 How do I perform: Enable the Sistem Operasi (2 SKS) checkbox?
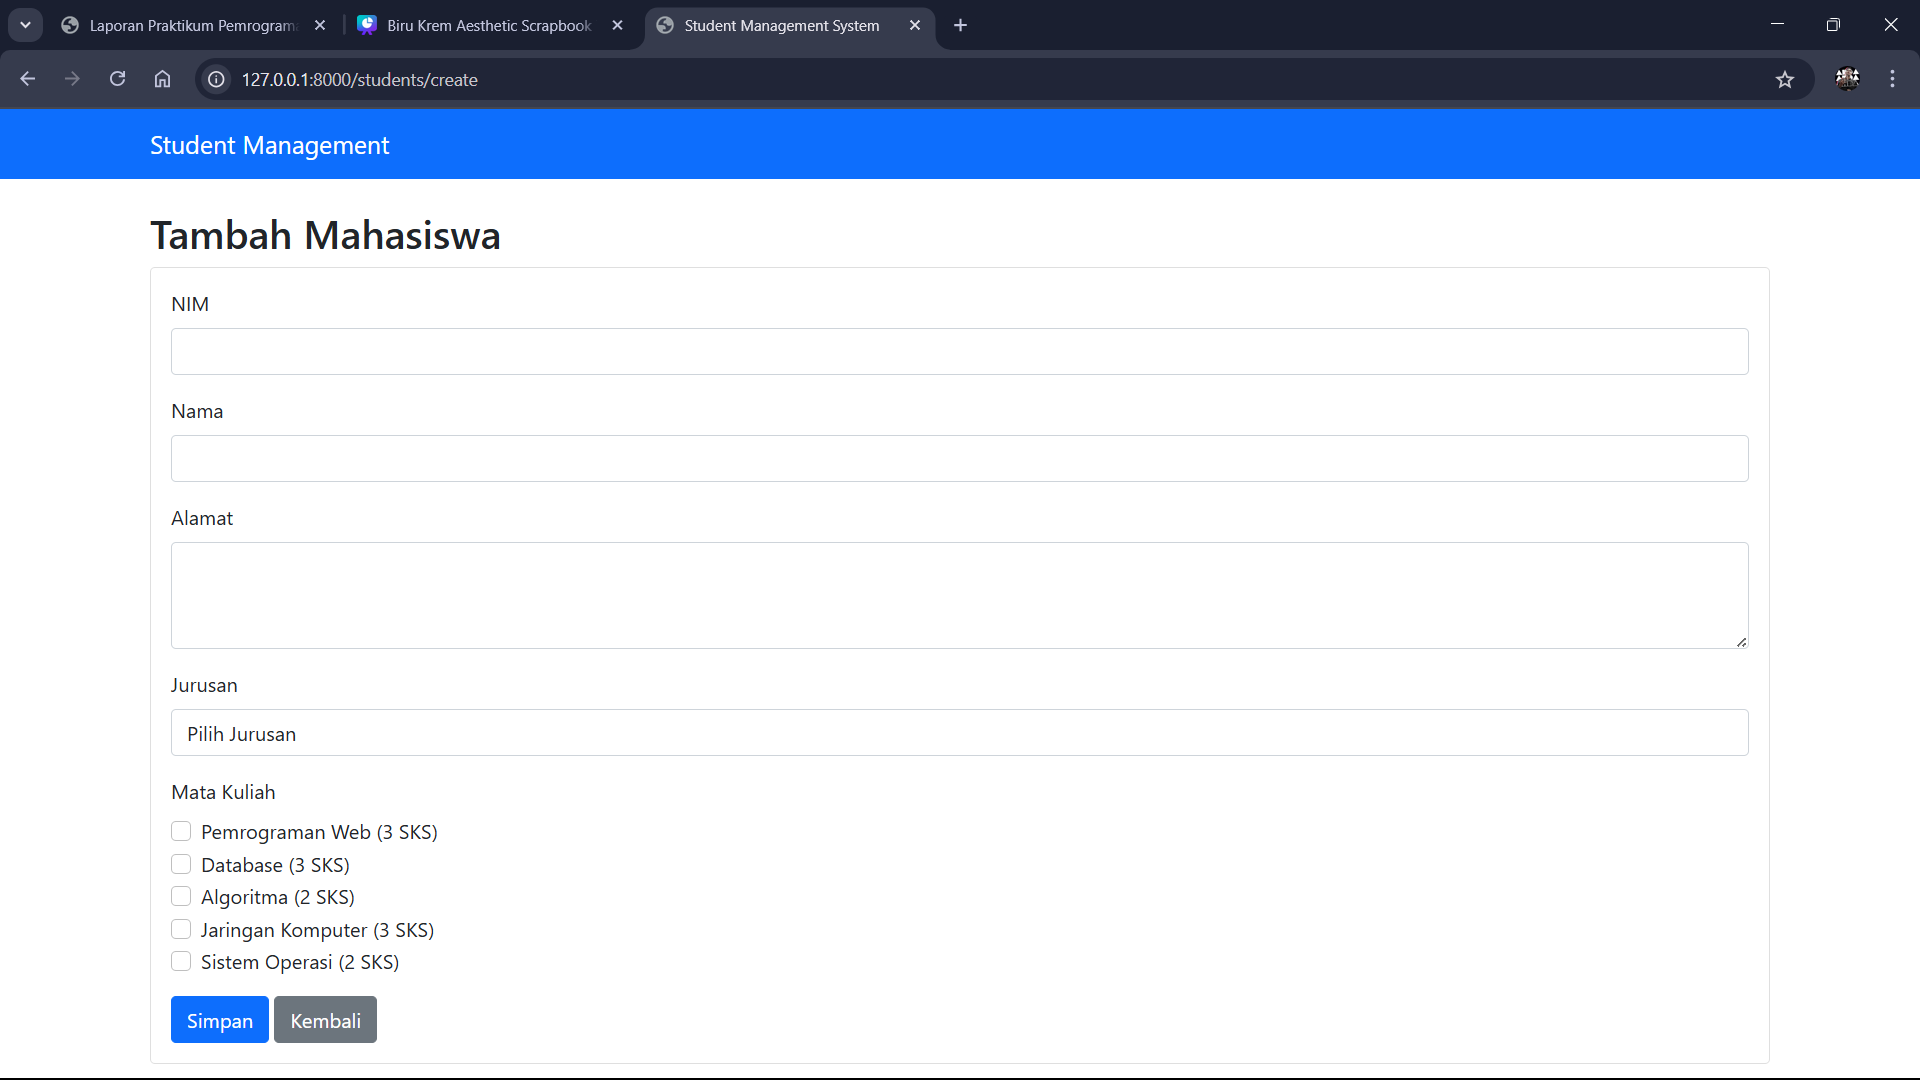point(181,961)
